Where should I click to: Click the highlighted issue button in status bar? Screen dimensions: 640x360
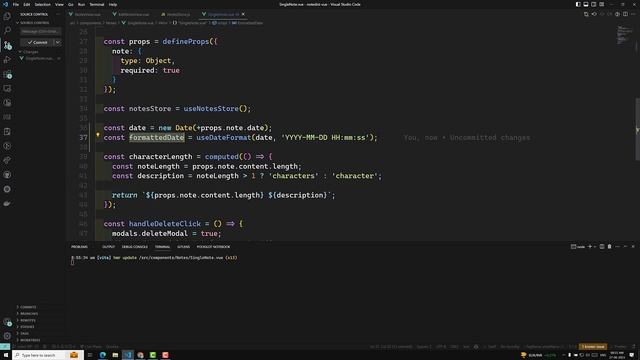(x=593, y=347)
